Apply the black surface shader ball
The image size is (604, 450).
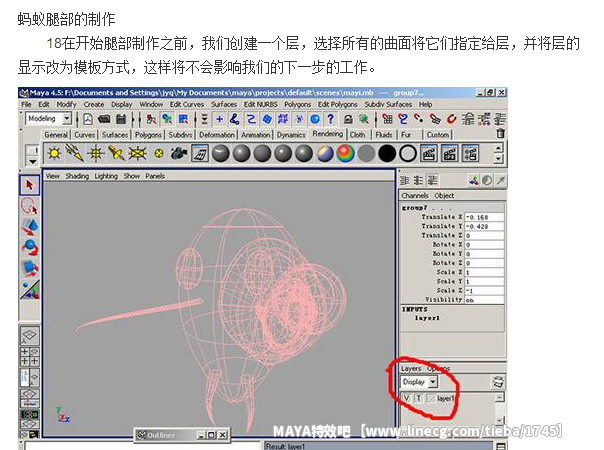pos(387,154)
